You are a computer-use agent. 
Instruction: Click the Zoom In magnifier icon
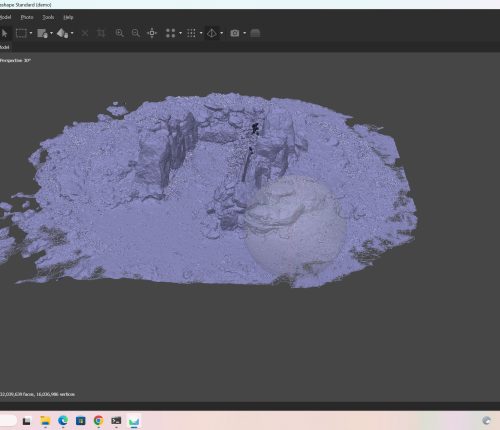(119, 33)
